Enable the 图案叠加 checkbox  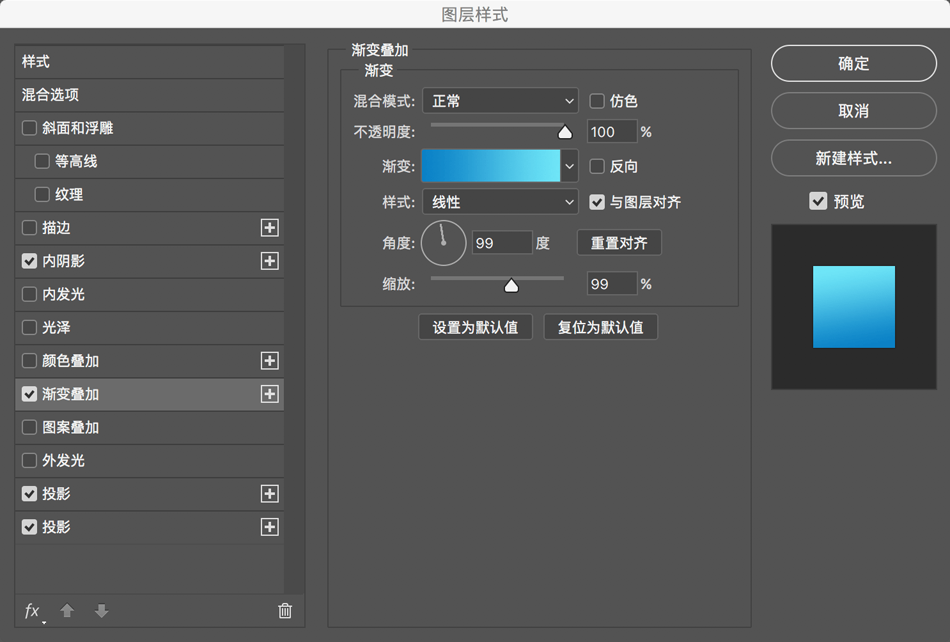pyautogui.click(x=29, y=428)
